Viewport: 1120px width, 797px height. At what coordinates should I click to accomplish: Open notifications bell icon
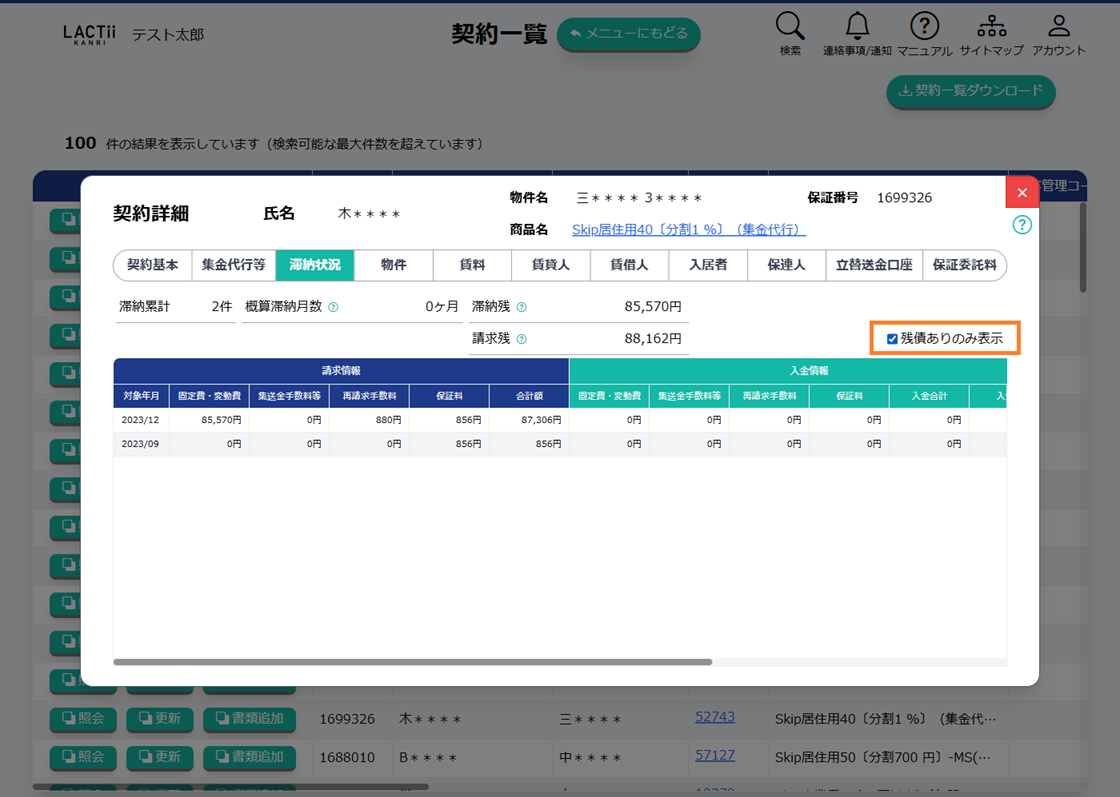[x=857, y=27]
